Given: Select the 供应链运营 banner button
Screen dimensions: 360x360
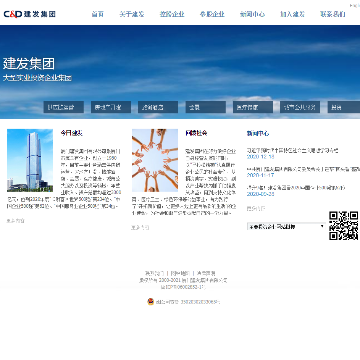Looking at the screenshot, I should [64, 107].
